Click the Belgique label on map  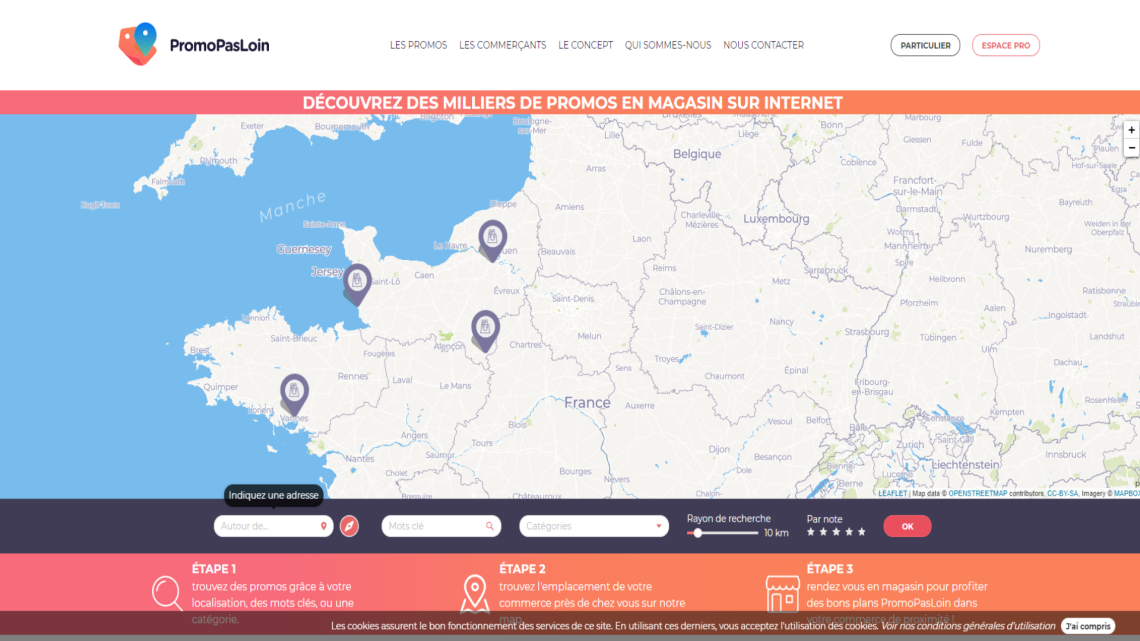(697, 154)
